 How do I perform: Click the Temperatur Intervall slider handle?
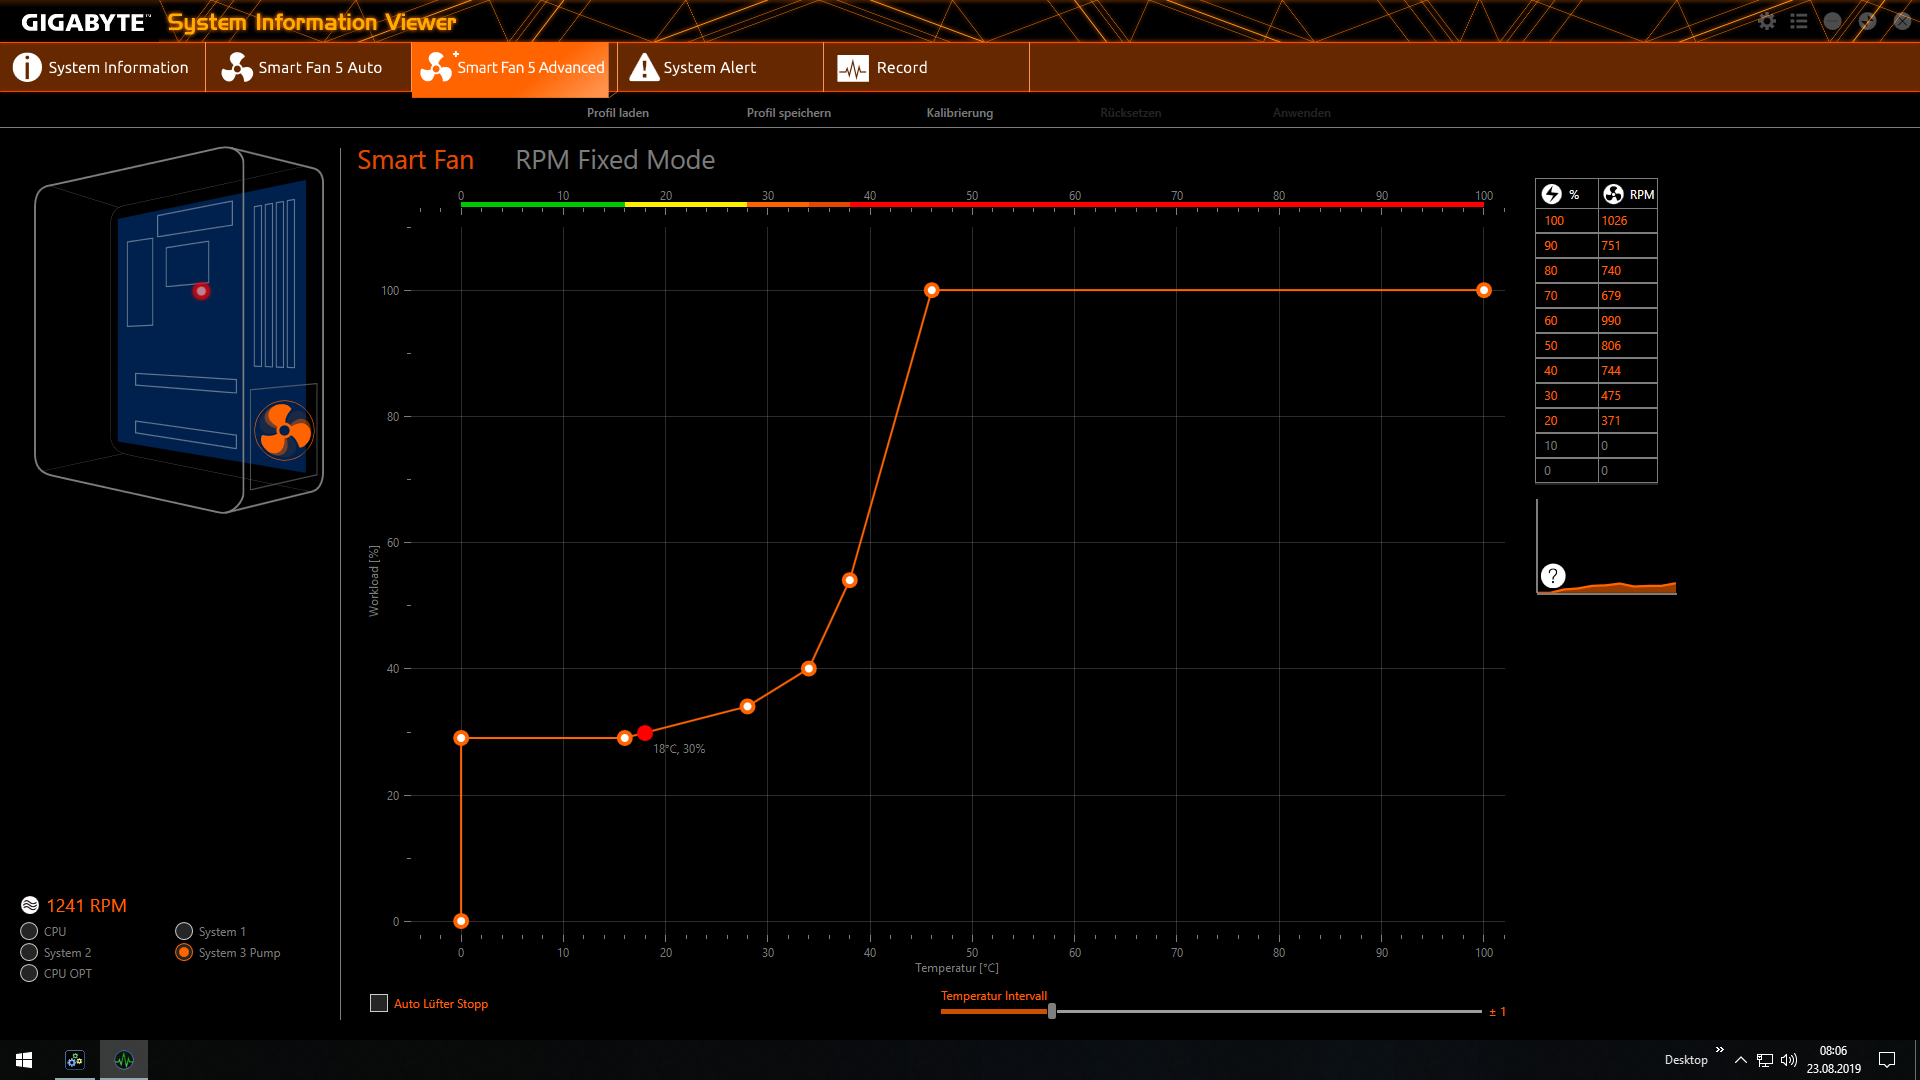[1052, 1011]
